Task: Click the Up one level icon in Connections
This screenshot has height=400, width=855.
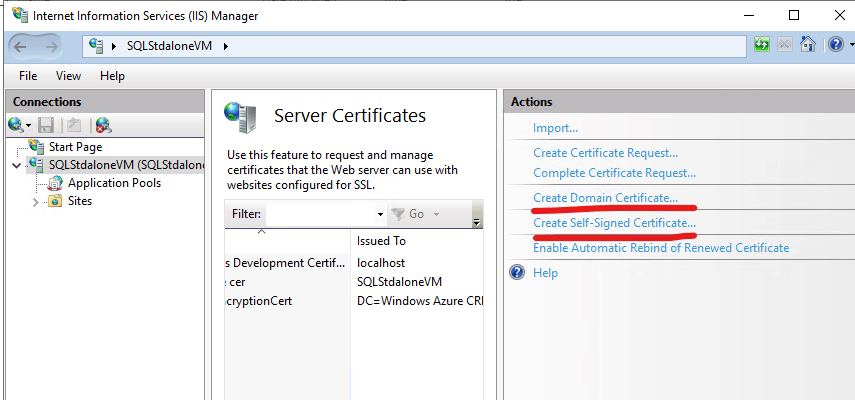Action: [x=74, y=126]
